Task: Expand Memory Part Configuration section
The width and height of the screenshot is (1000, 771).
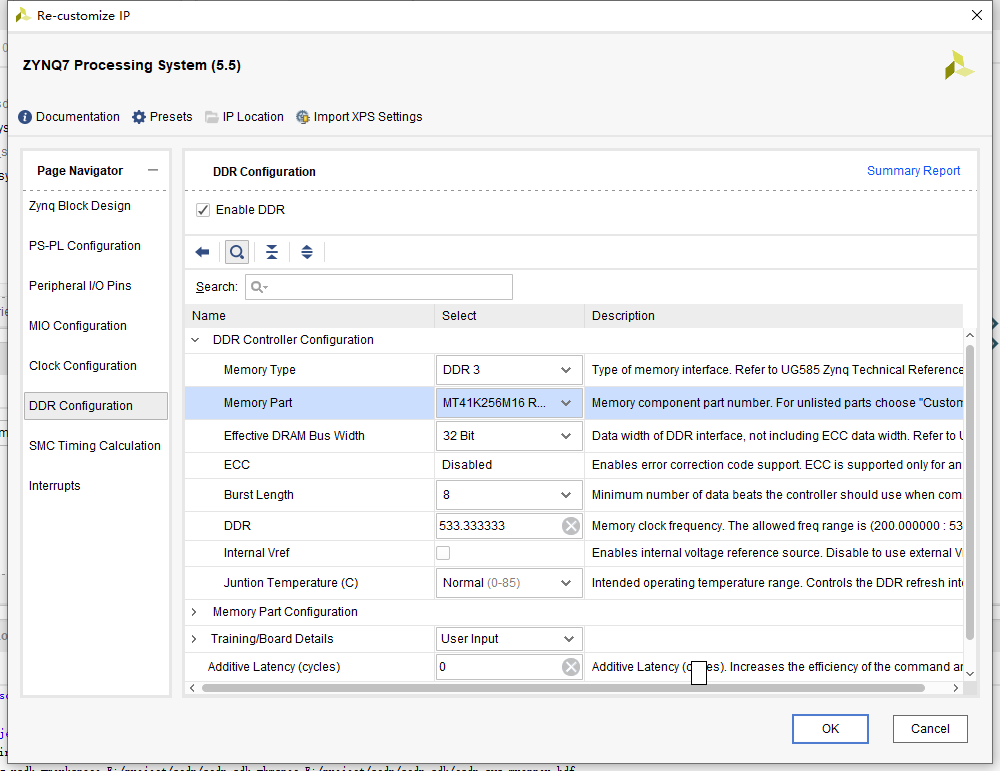Action: point(194,612)
